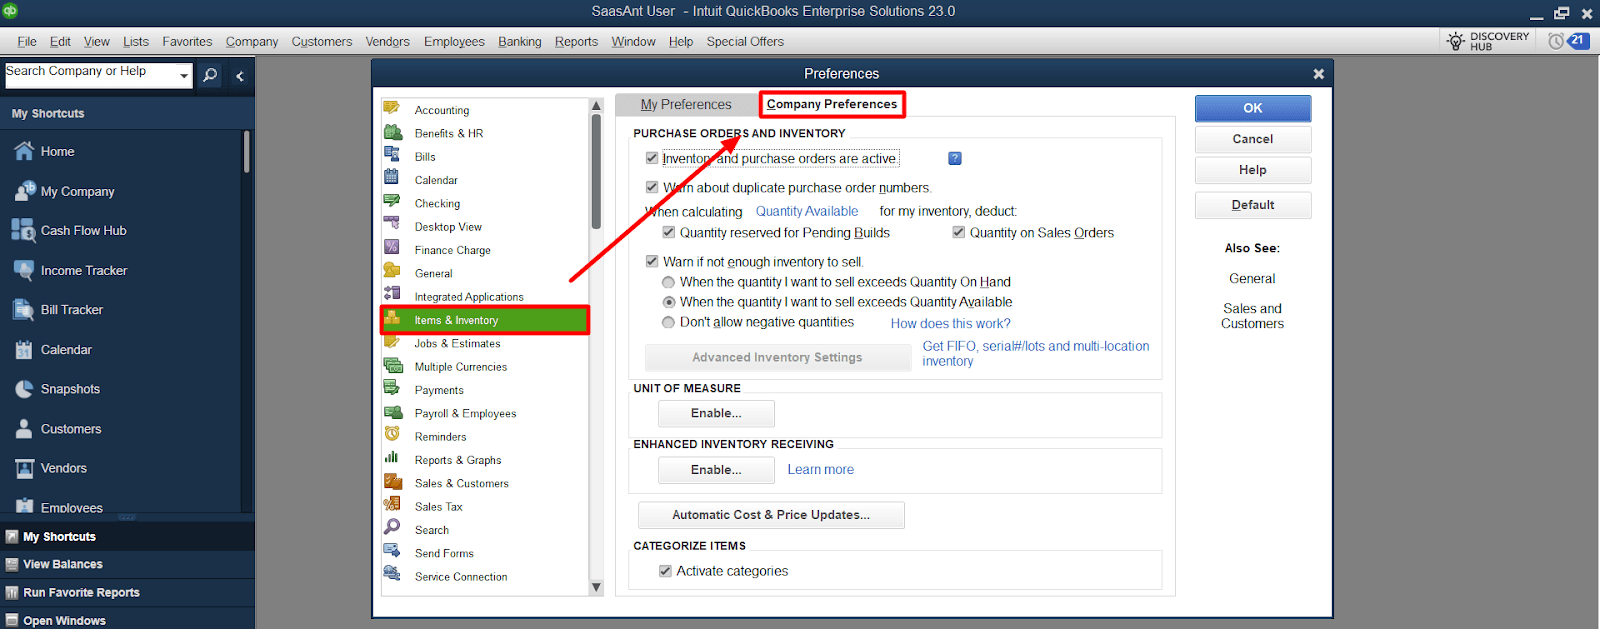Click the Payroll & Employees icon
This screenshot has width=1600, height=629.
pyautogui.click(x=392, y=411)
